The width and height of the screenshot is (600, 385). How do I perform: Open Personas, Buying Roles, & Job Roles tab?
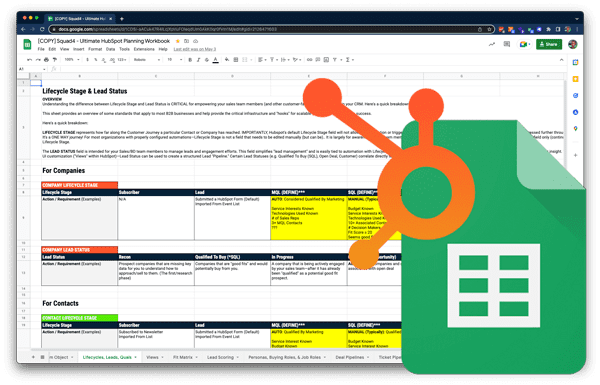pos(287,357)
